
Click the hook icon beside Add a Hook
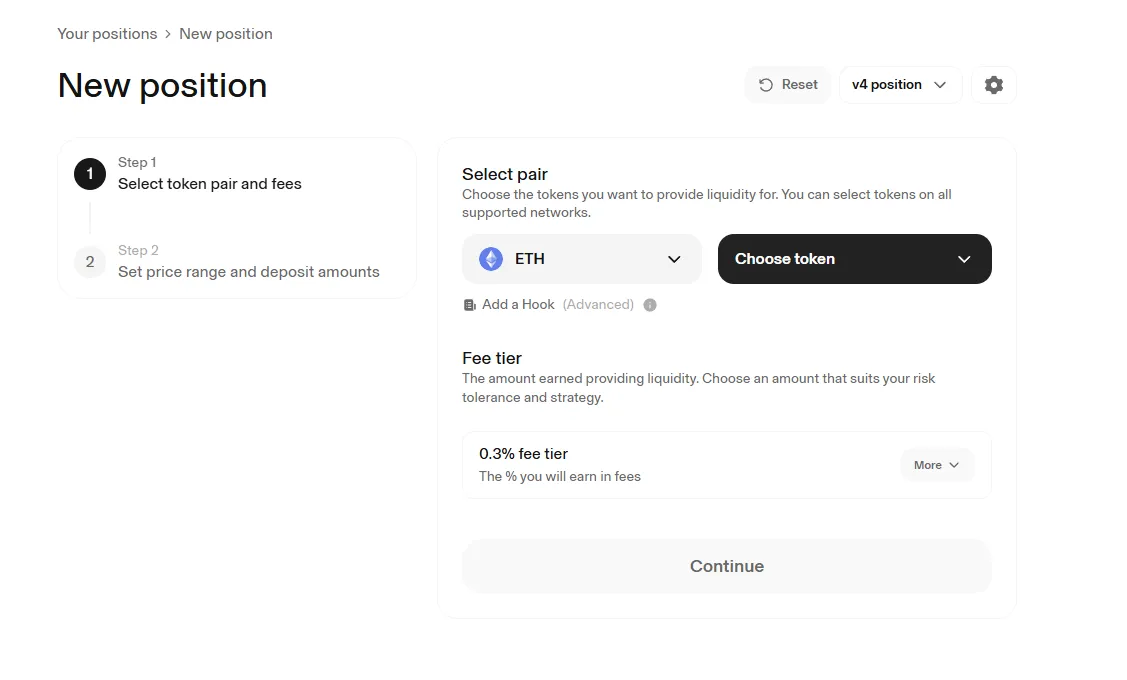click(x=470, y=305)
